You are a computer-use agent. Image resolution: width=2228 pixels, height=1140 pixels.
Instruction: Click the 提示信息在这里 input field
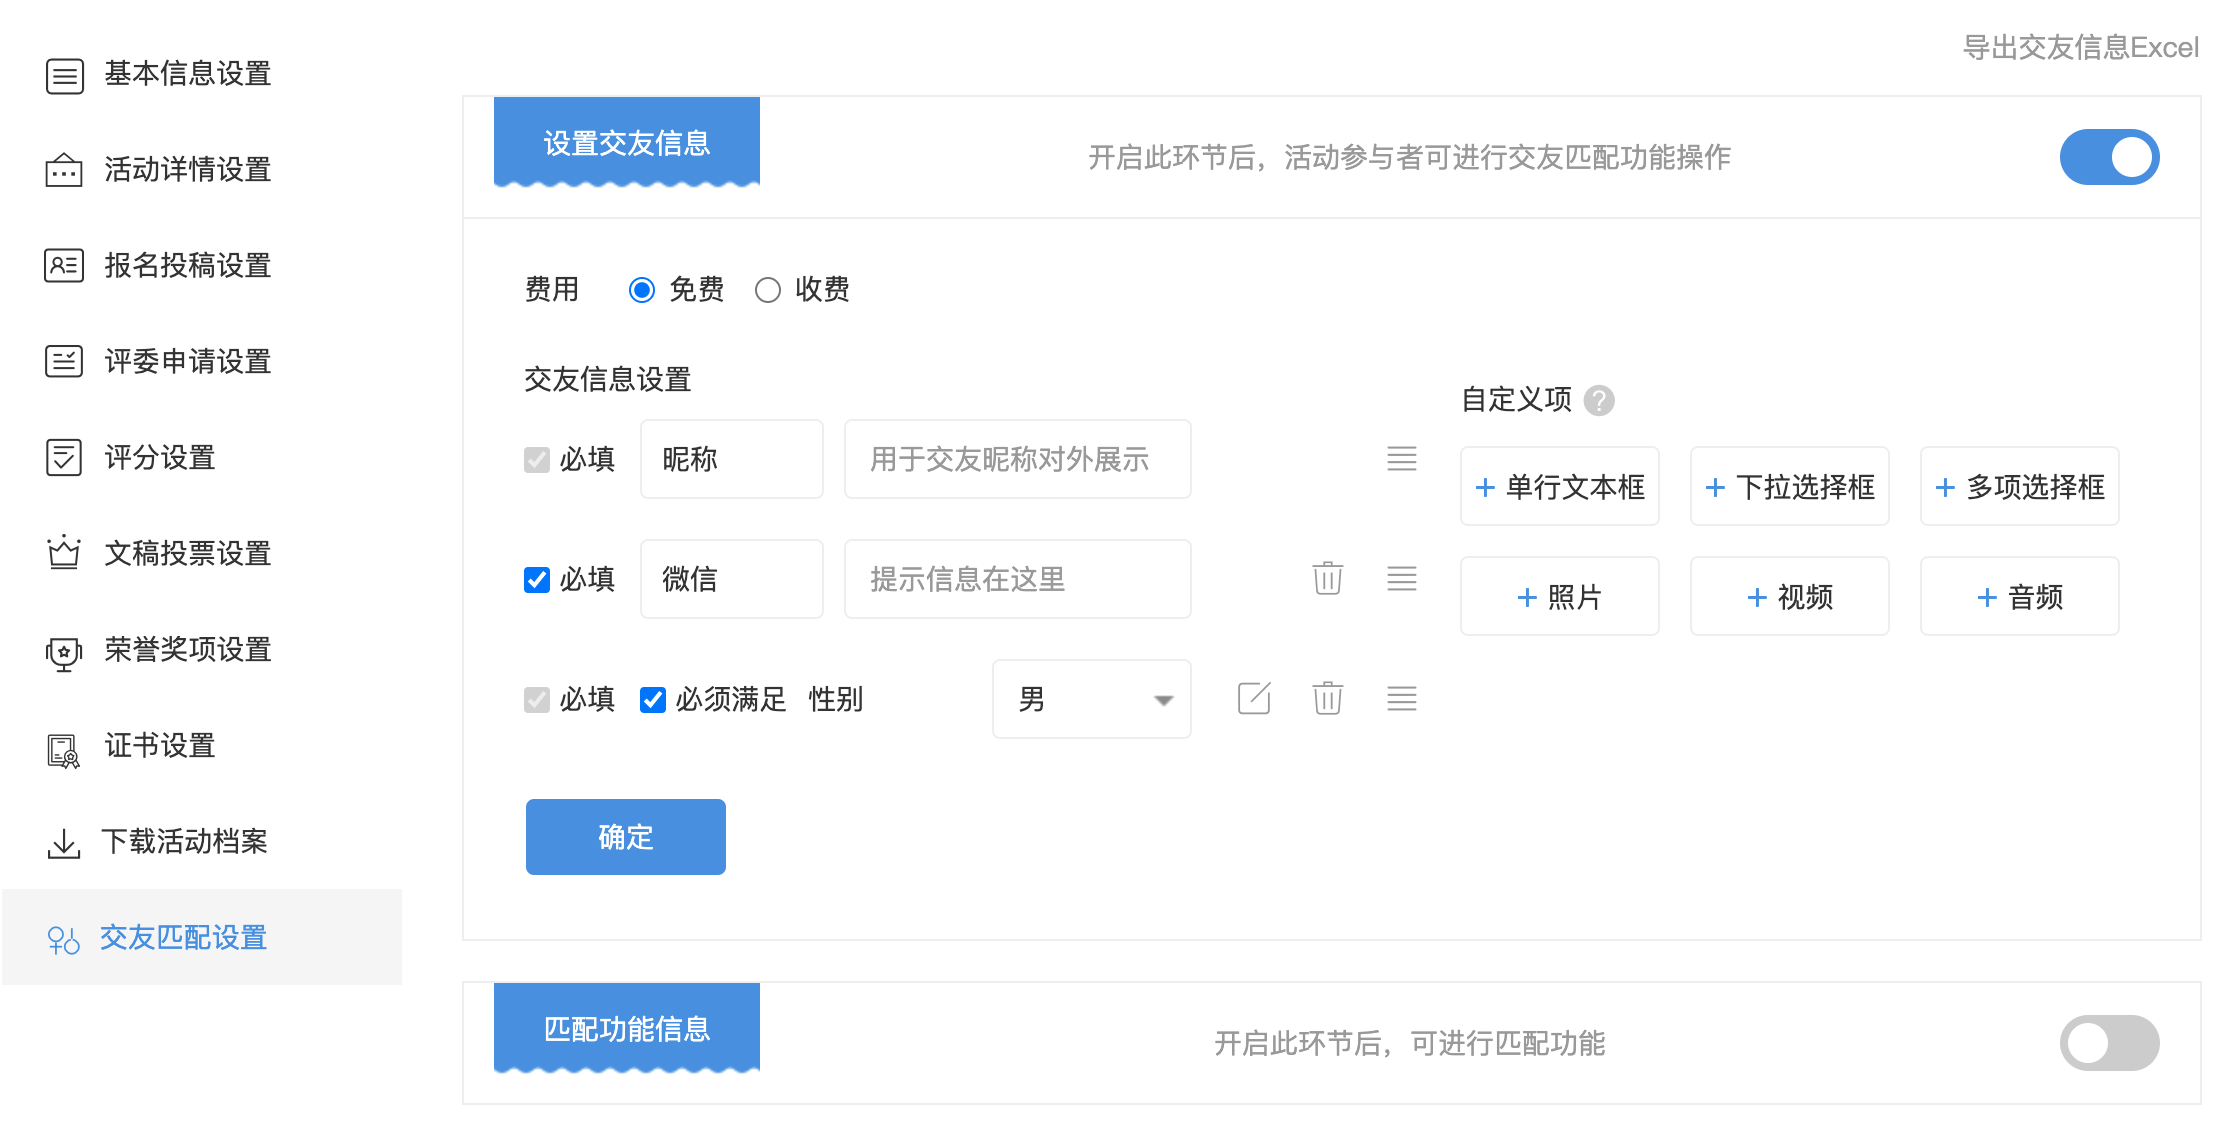(1017, 579)
